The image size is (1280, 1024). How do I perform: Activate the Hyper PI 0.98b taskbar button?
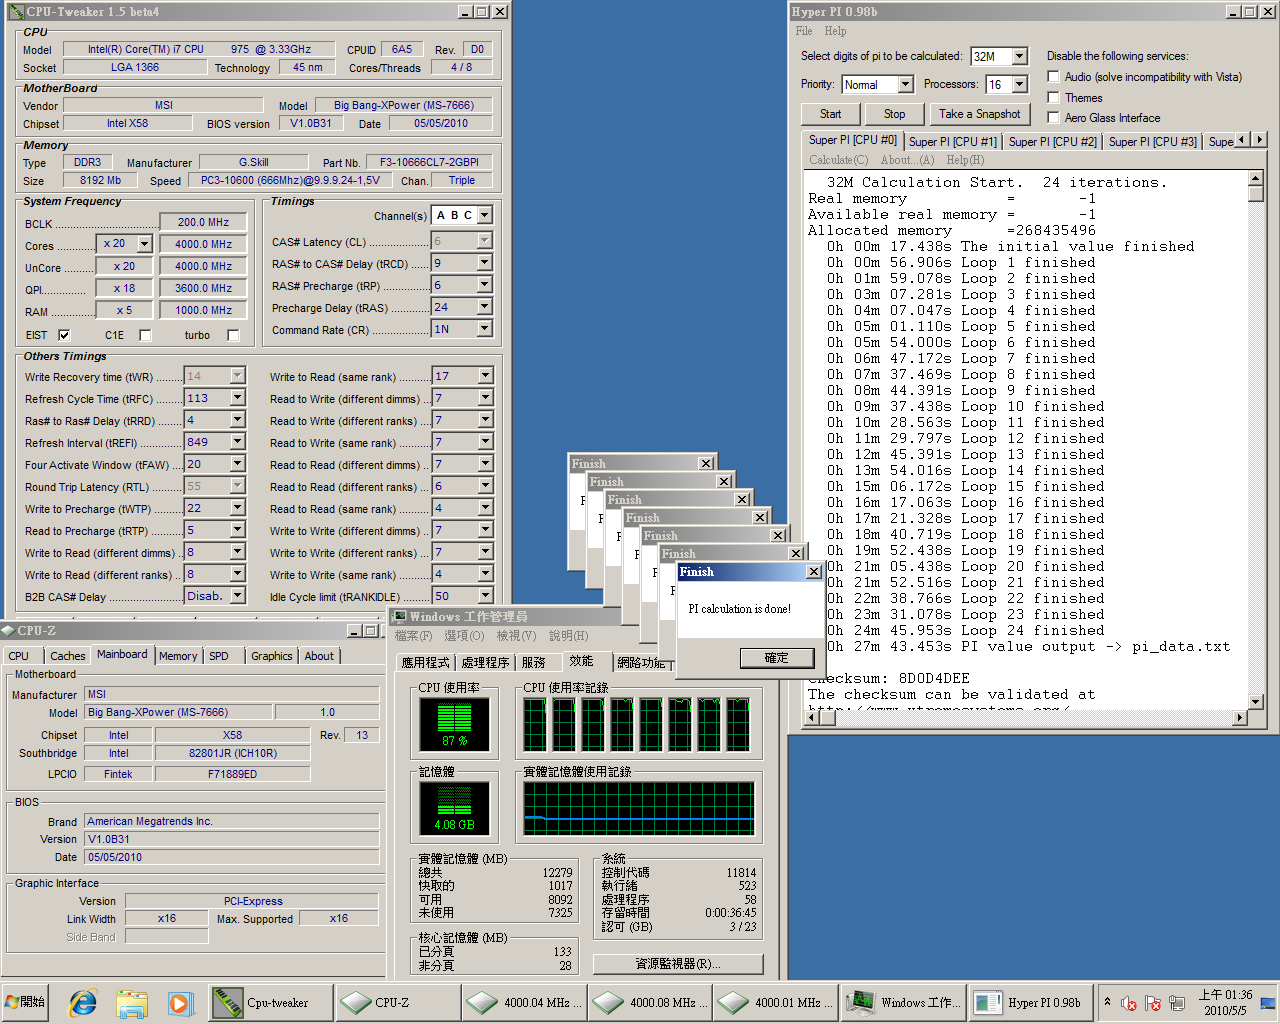(1029, 1002)
